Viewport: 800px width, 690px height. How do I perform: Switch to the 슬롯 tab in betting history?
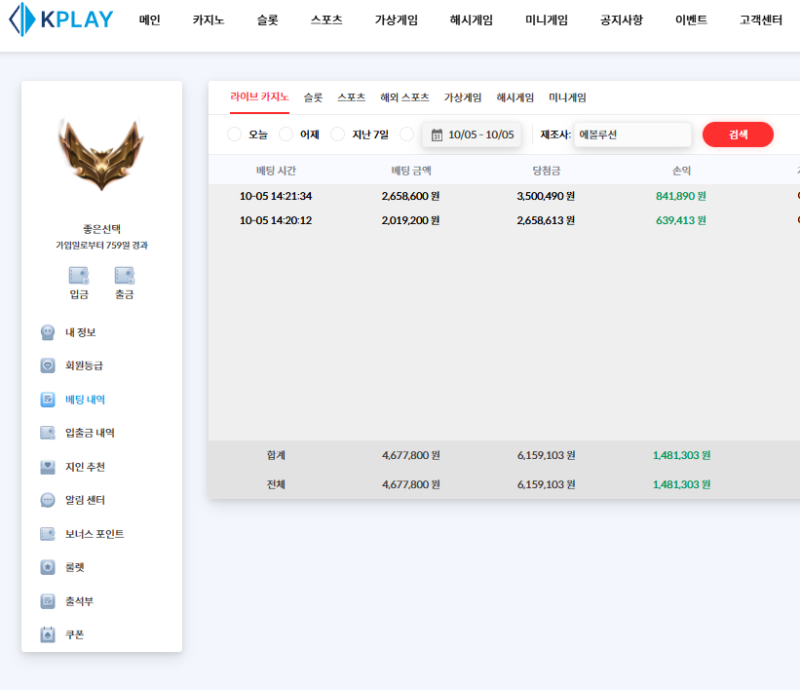coord(313,98)
